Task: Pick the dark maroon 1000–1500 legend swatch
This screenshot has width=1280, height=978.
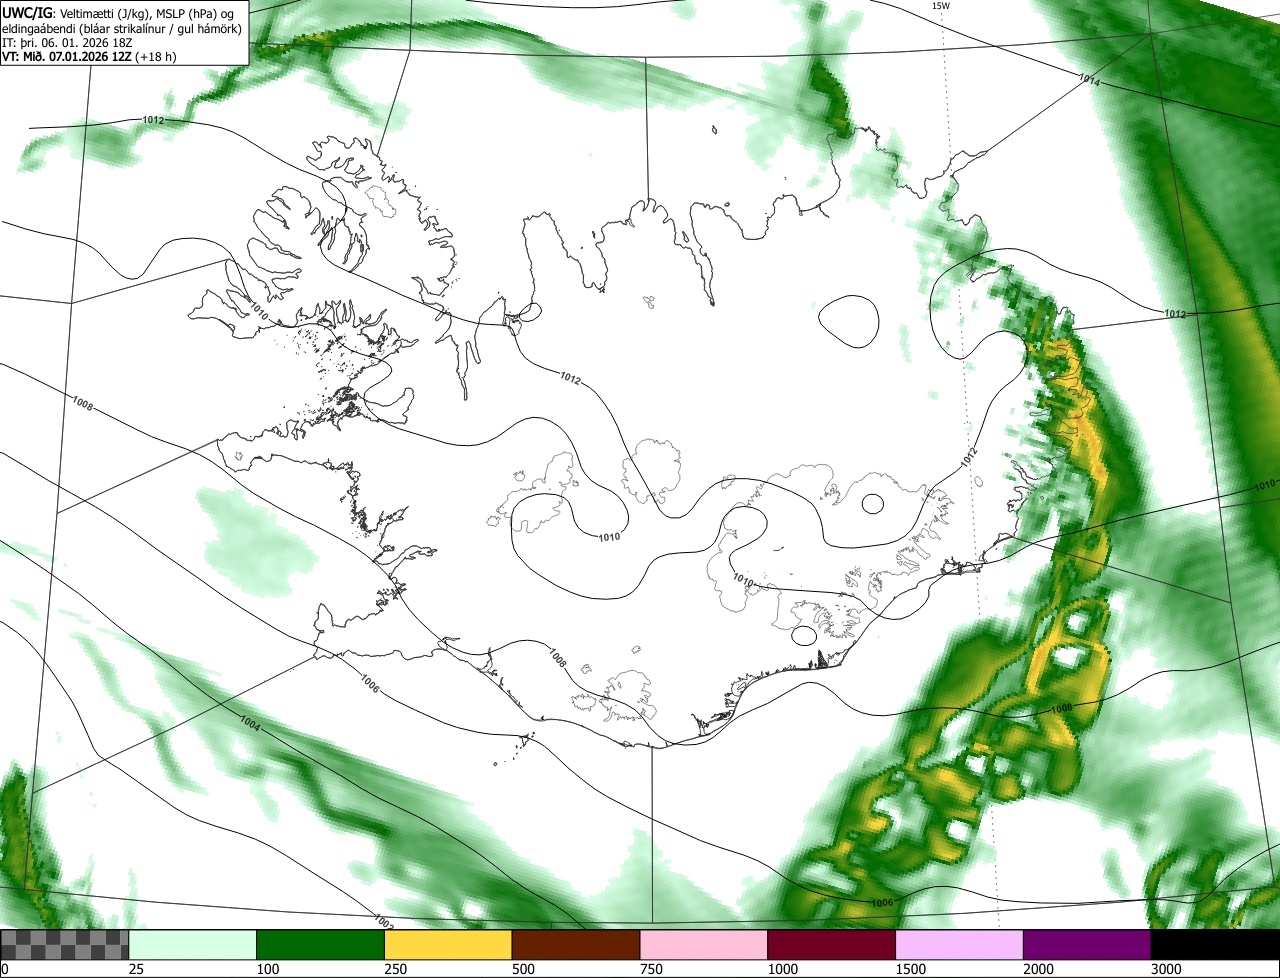Action: point(832,945)
